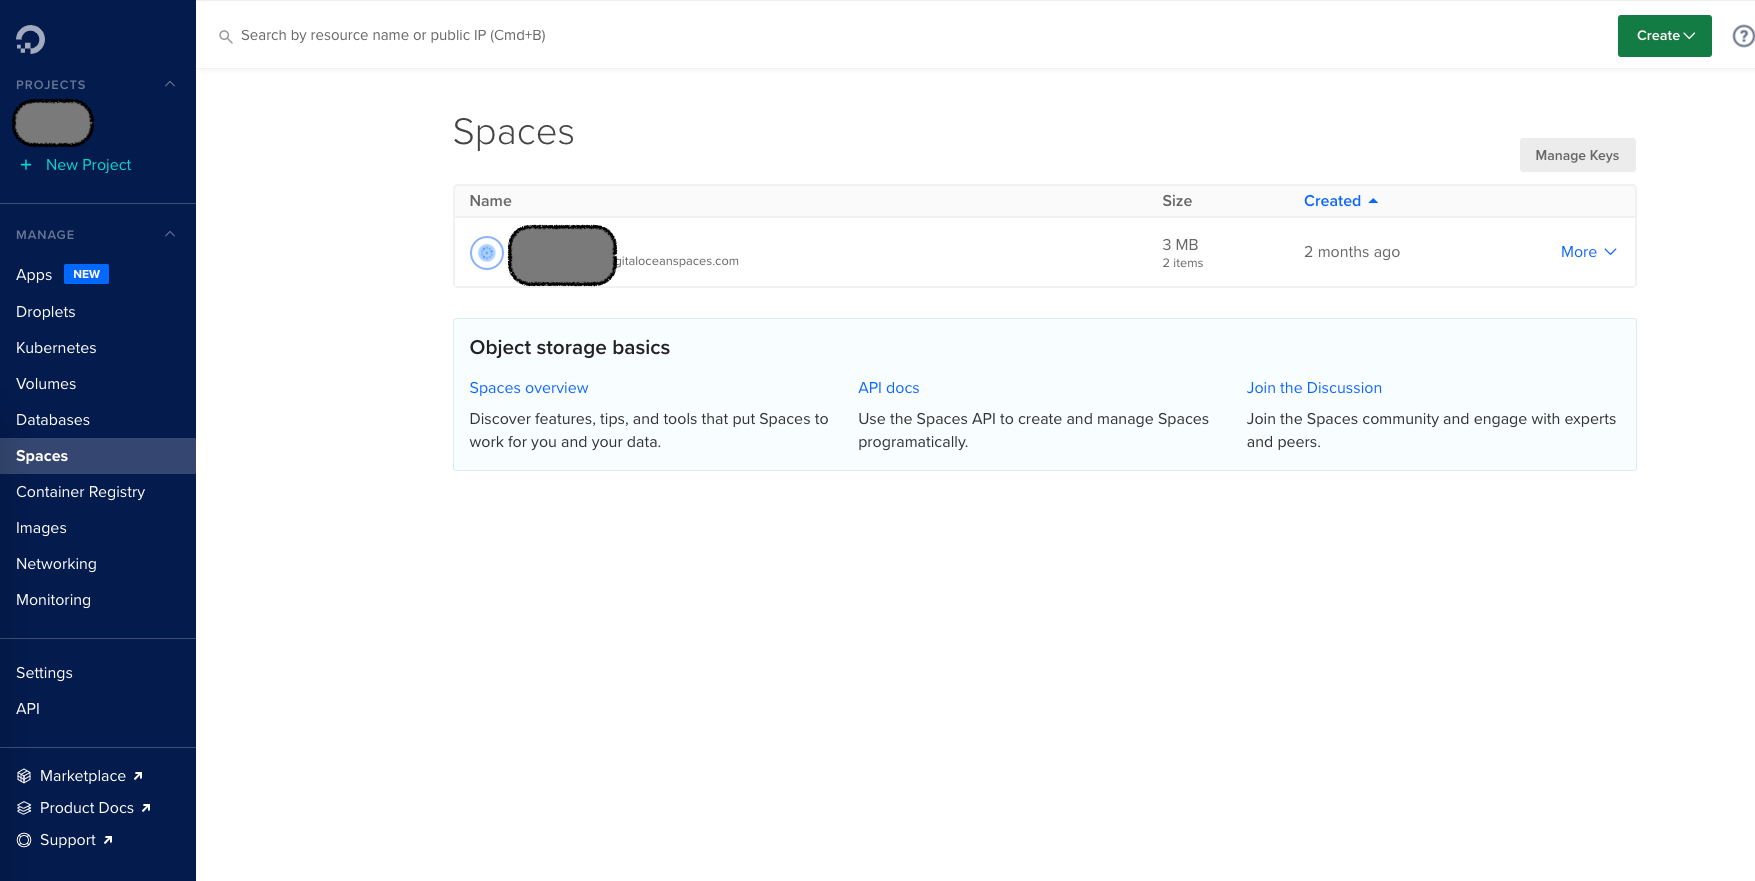The width and height of the screenshot is (1755, 881).
Task: Select Kubernetes in the Manage menu
Action: click(x=56, y=348)
